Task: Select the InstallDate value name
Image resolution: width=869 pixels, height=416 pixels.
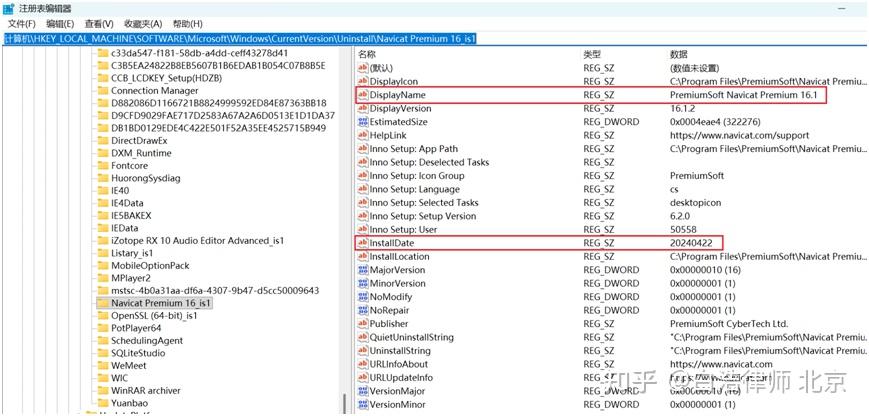Action: tap(392, 243)
